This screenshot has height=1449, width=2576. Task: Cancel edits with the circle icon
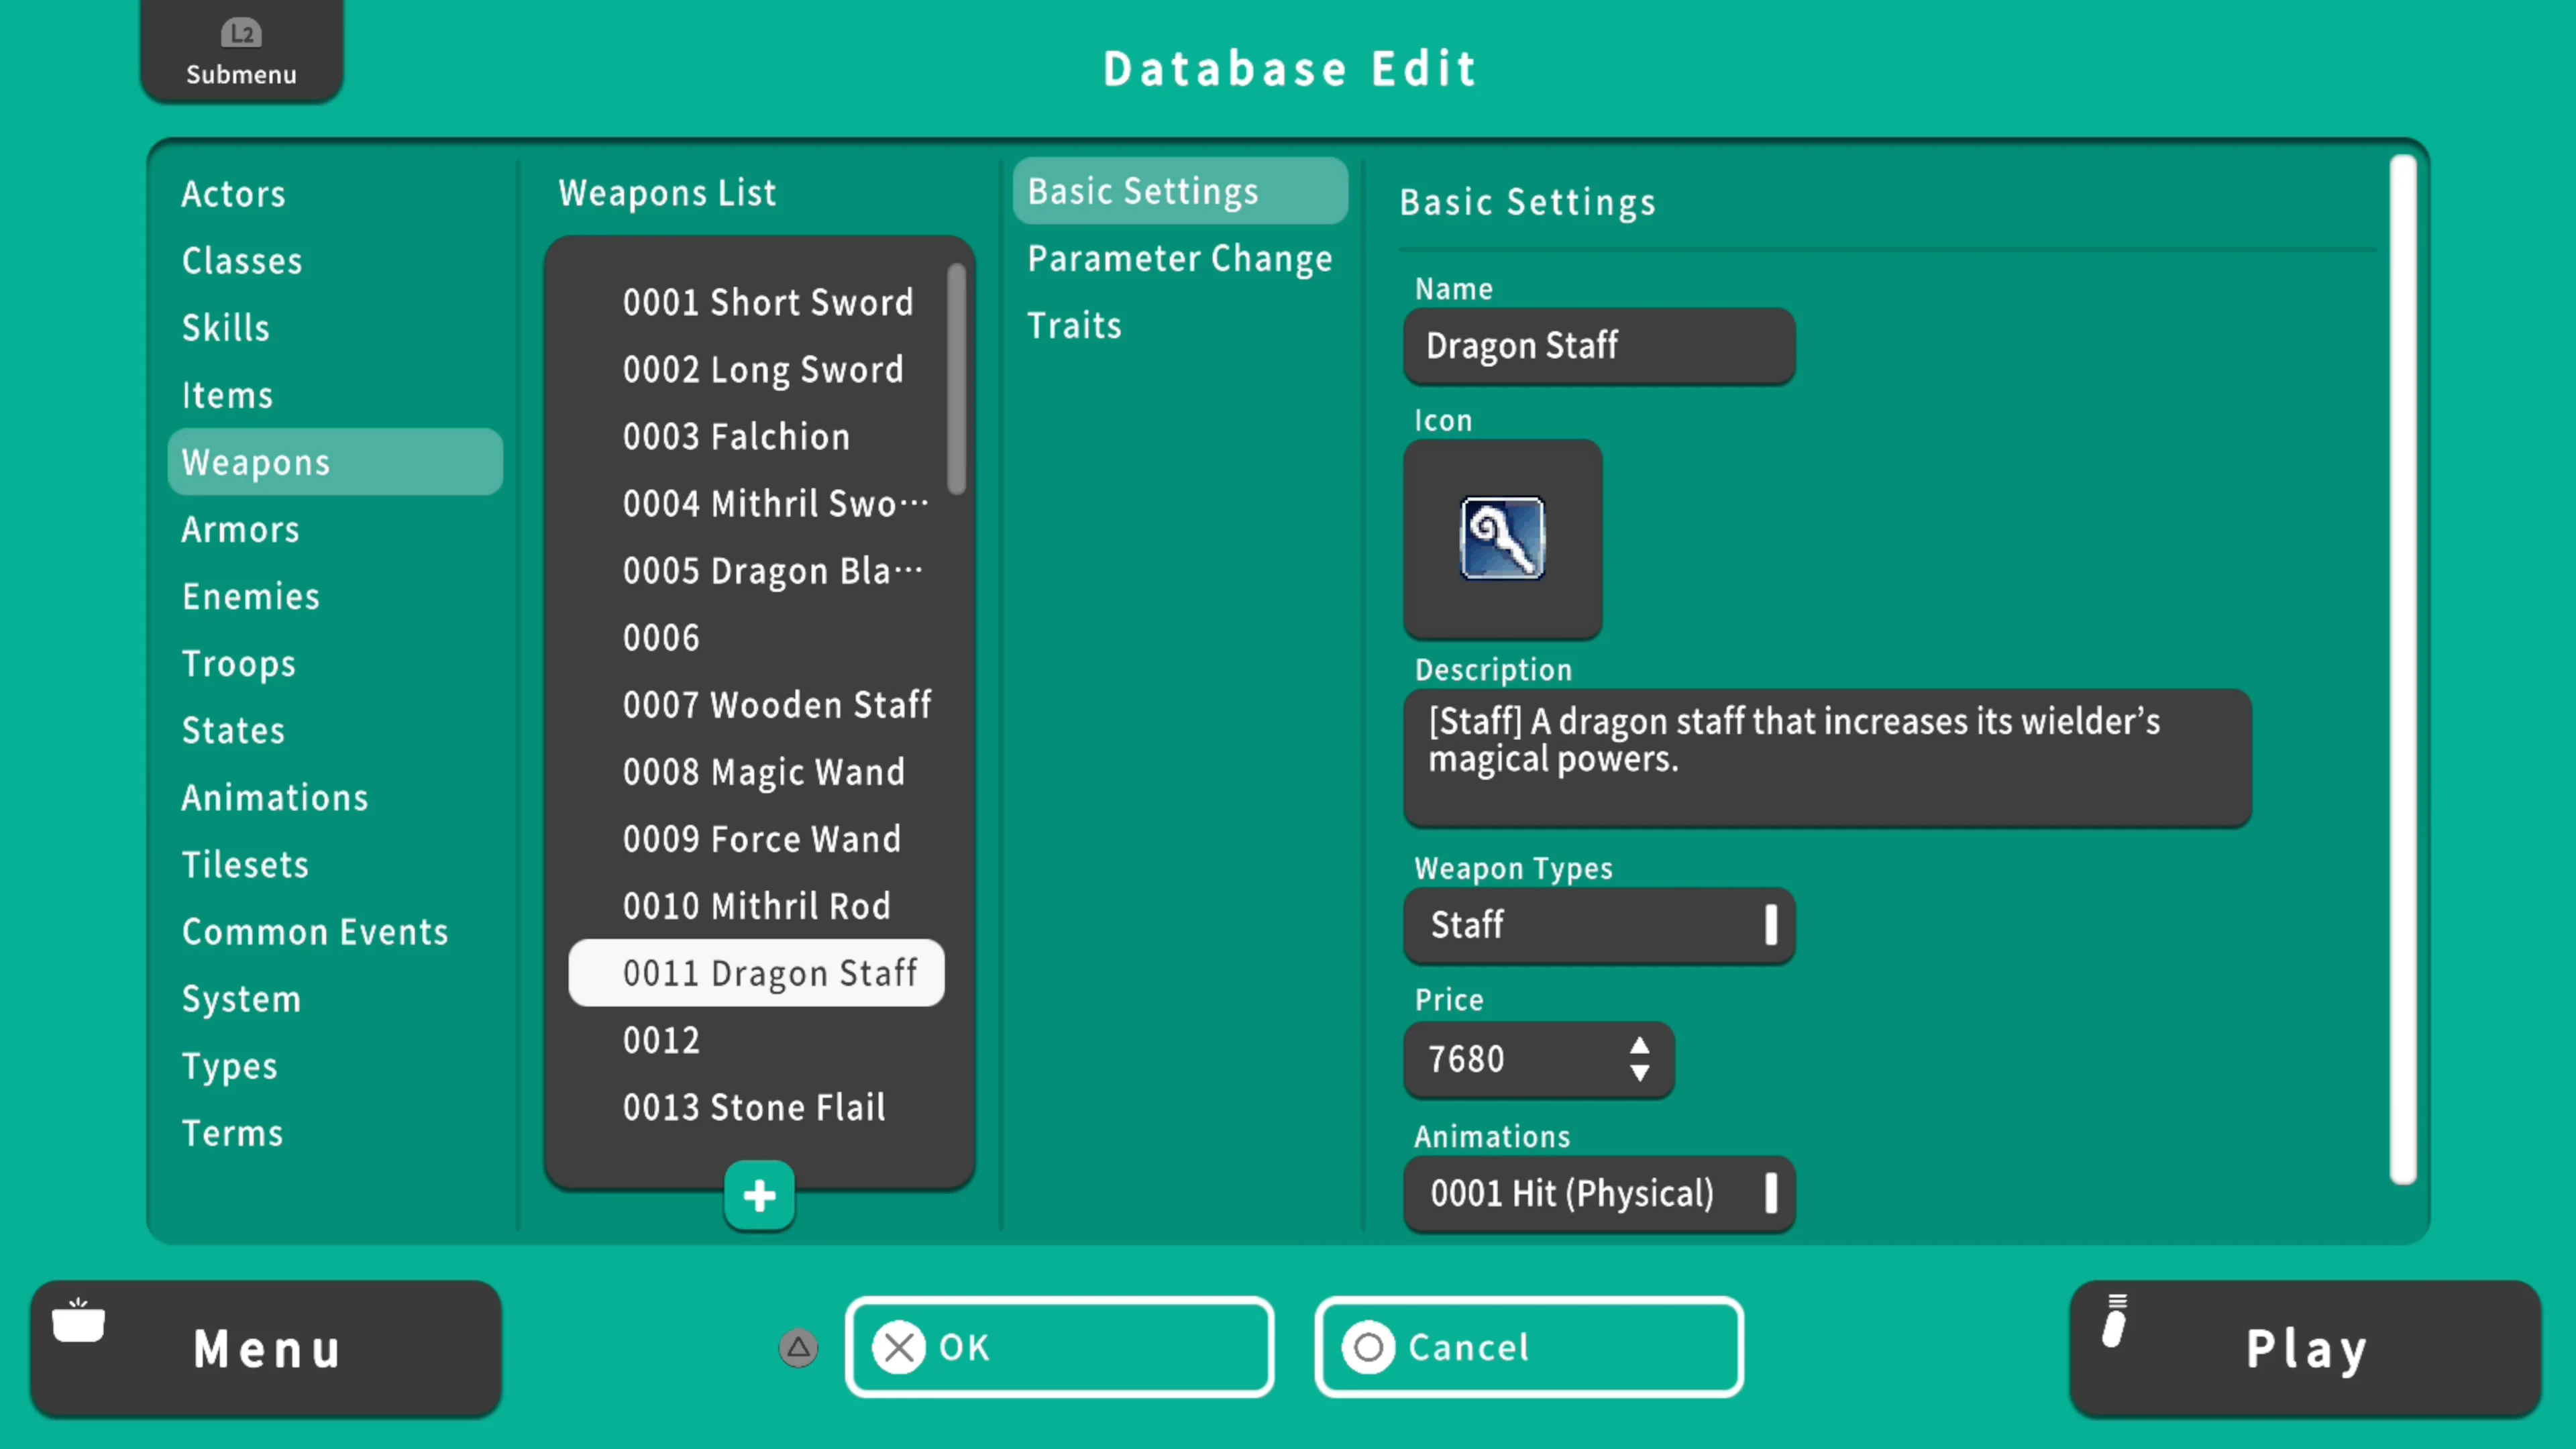coord(1369,1347)
